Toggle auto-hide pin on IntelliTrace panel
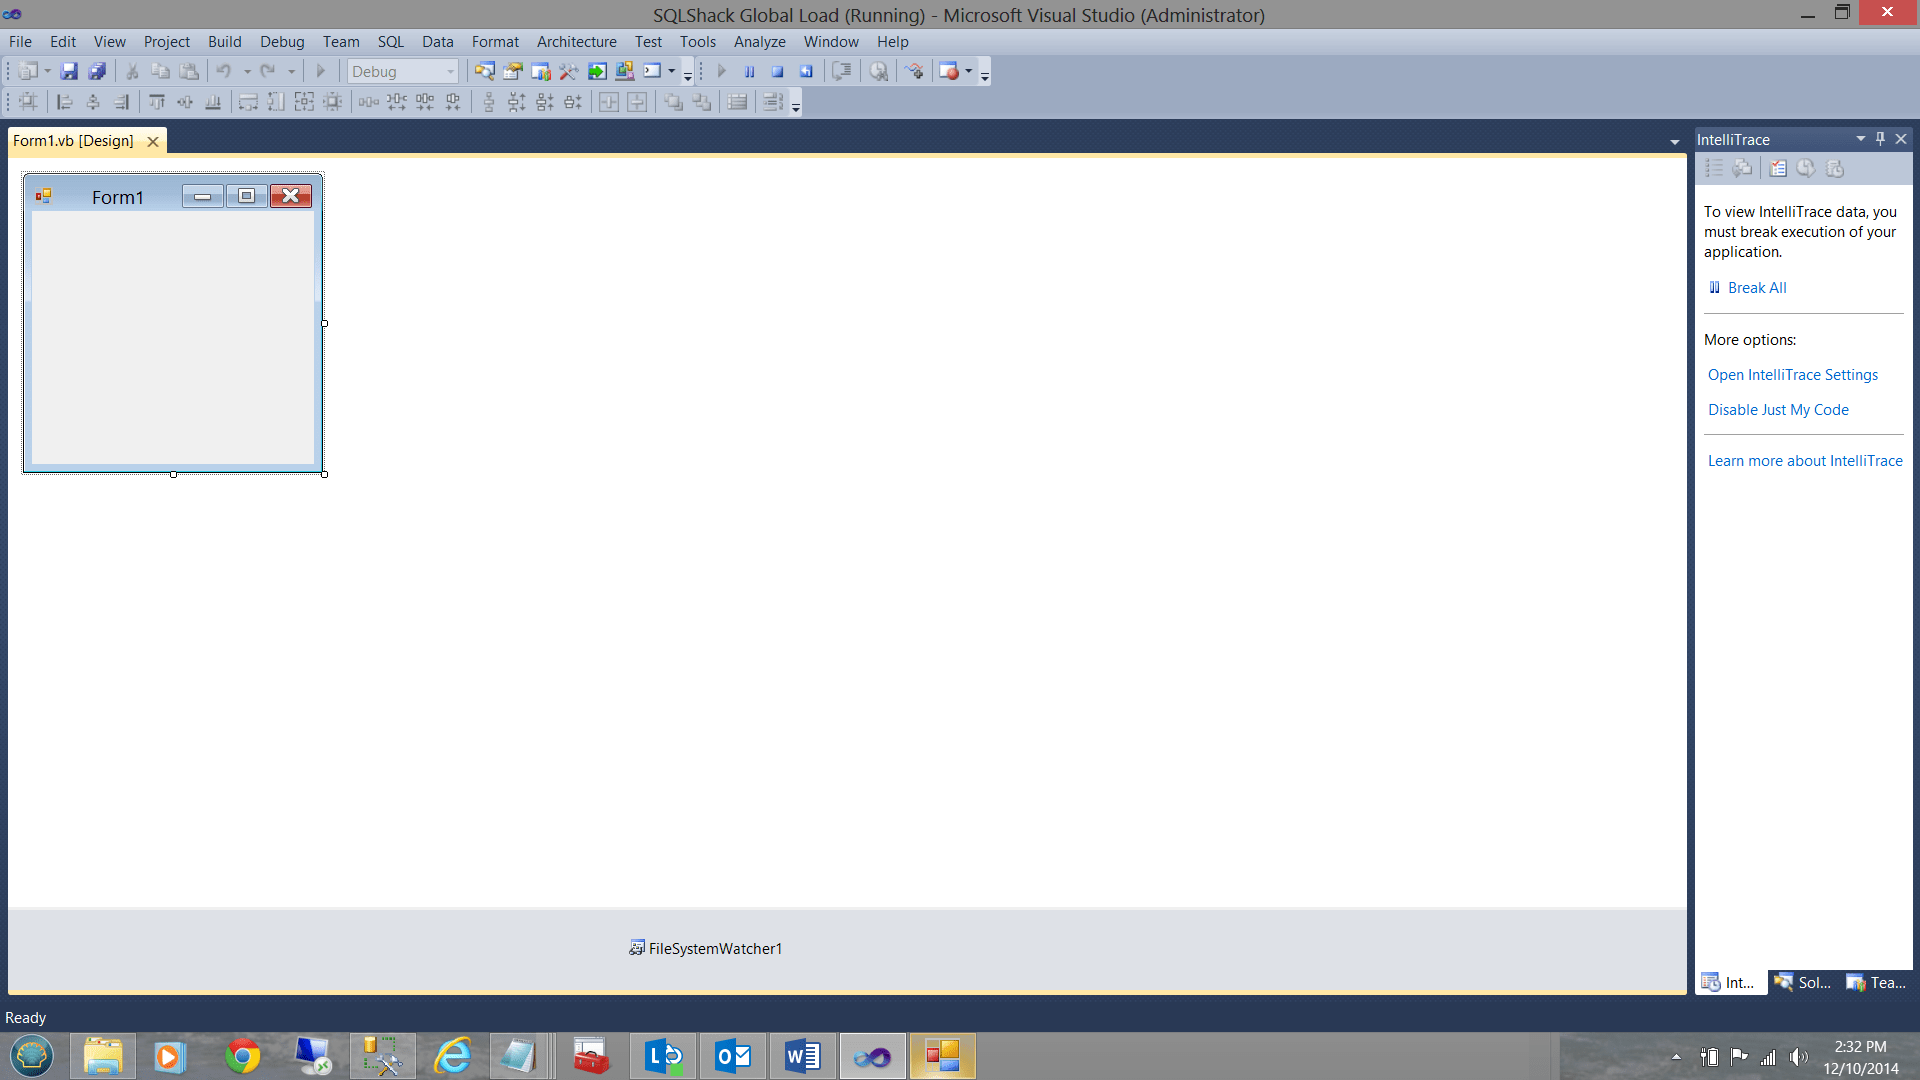The image size is (1920, 1080). (1880, 139)
